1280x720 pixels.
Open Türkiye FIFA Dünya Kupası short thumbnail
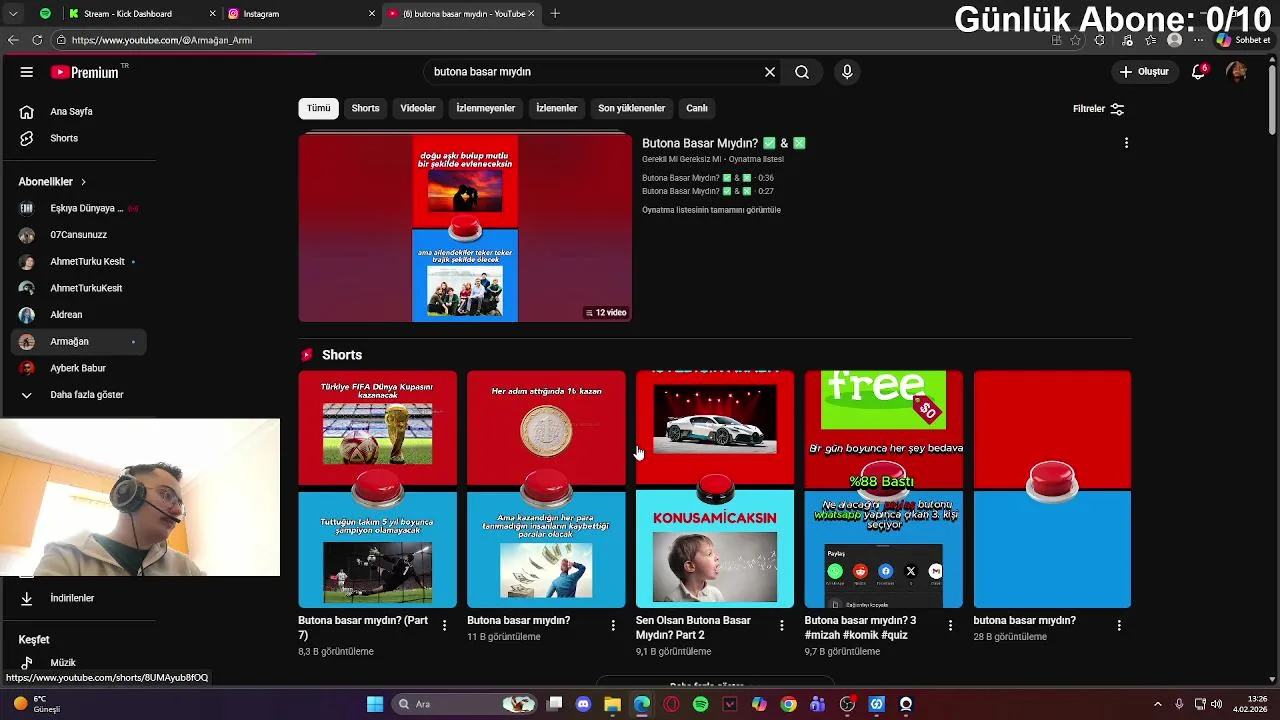[377, 489]
